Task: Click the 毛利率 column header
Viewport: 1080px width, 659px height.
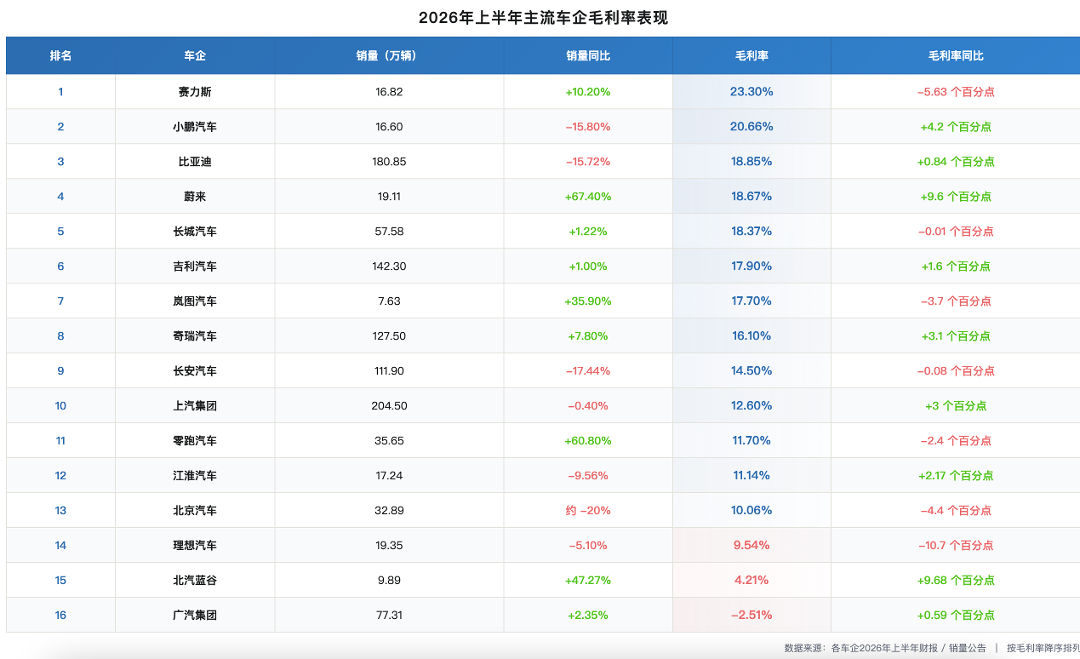Action: tap(751, 56)
